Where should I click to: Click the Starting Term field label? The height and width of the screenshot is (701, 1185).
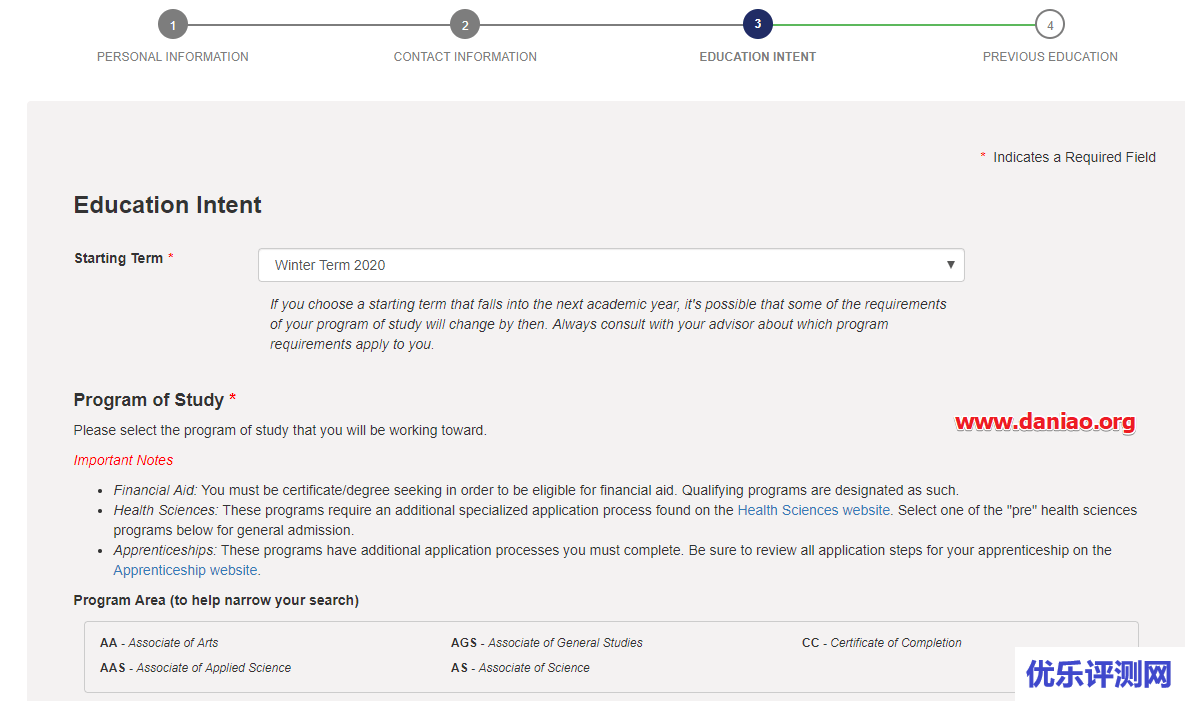(123, 258)
